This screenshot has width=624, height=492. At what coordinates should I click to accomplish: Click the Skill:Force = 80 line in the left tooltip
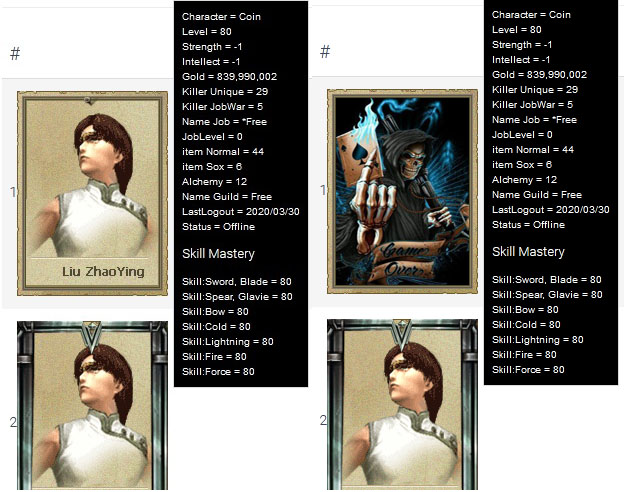pyautogui.click(x=218, y=371)
